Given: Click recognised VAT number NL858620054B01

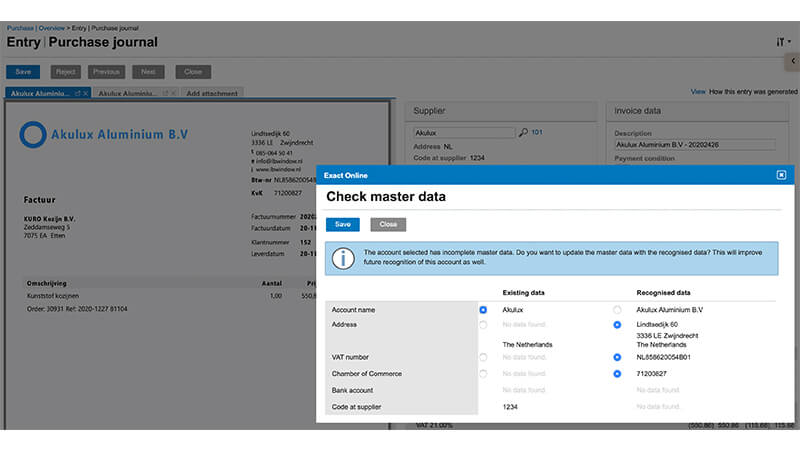Looking at the screenshot, I should 663,357.
